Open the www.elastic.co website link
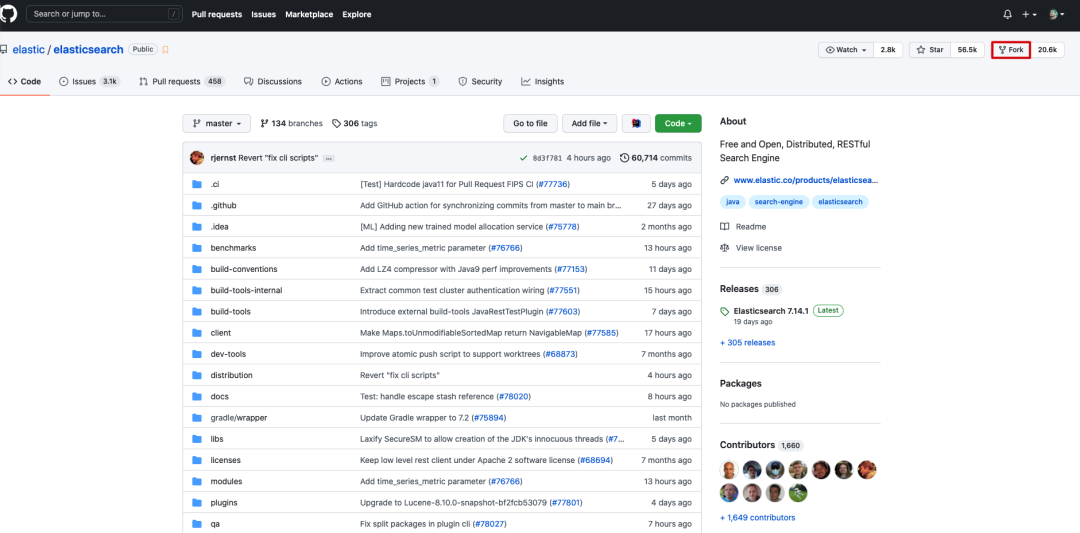The width and height of the screenshot is (1080, 533). pyautogui.click(x=806, y=180)
